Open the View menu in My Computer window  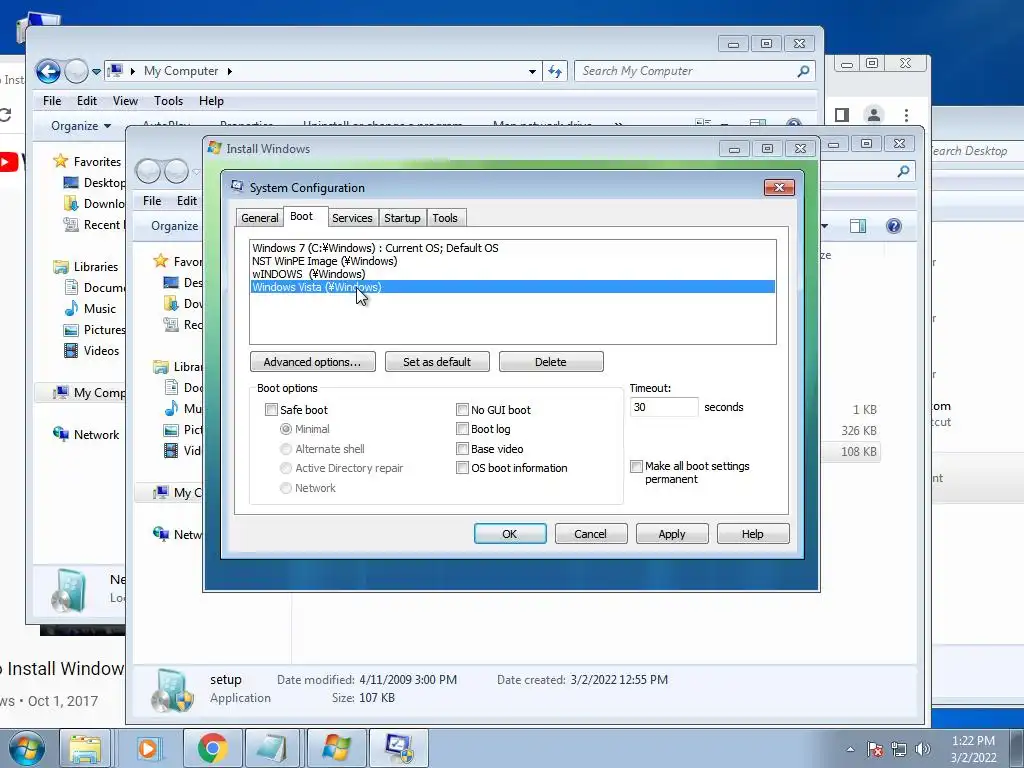pos(125,101)
